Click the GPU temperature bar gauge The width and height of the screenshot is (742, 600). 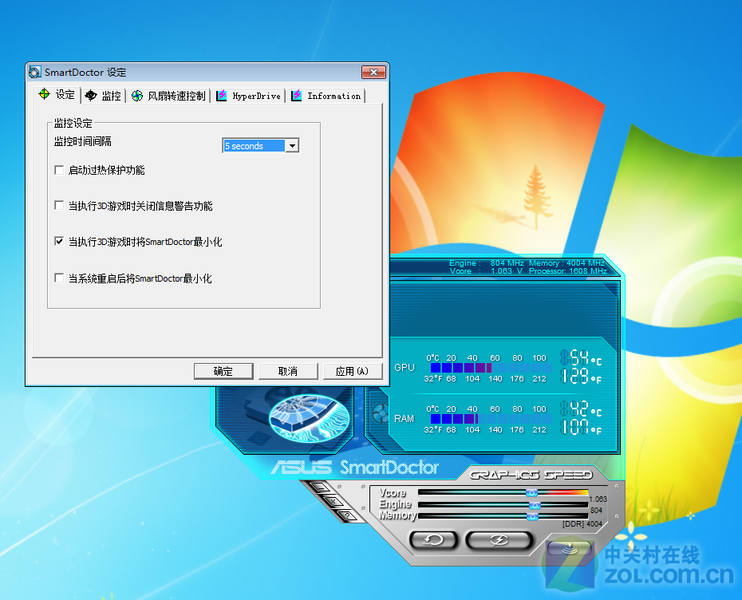[491, 368]
